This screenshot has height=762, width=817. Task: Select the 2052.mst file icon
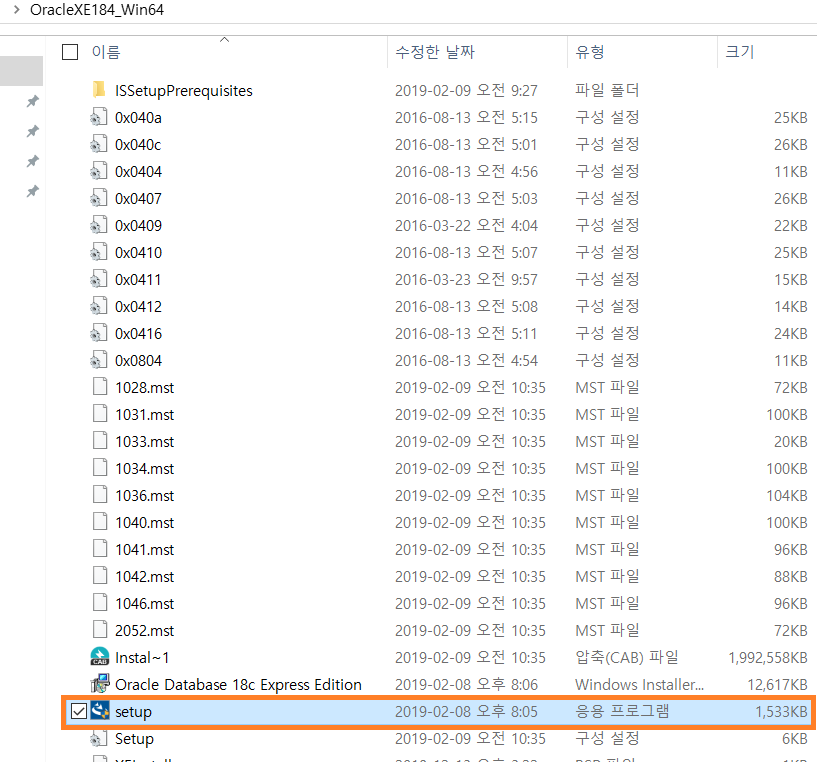click(x=100, y=631)
